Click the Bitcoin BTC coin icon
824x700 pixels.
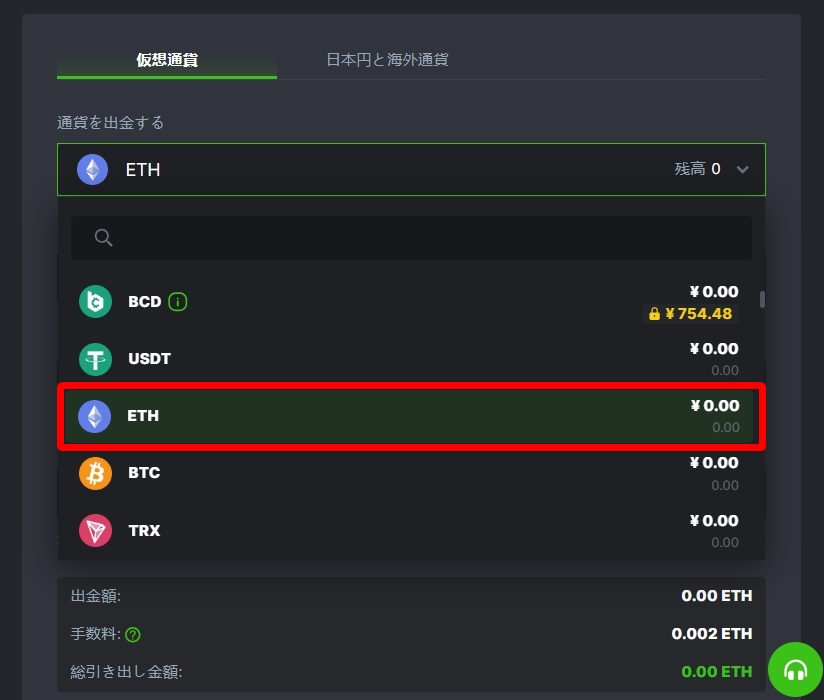point(95,473)
